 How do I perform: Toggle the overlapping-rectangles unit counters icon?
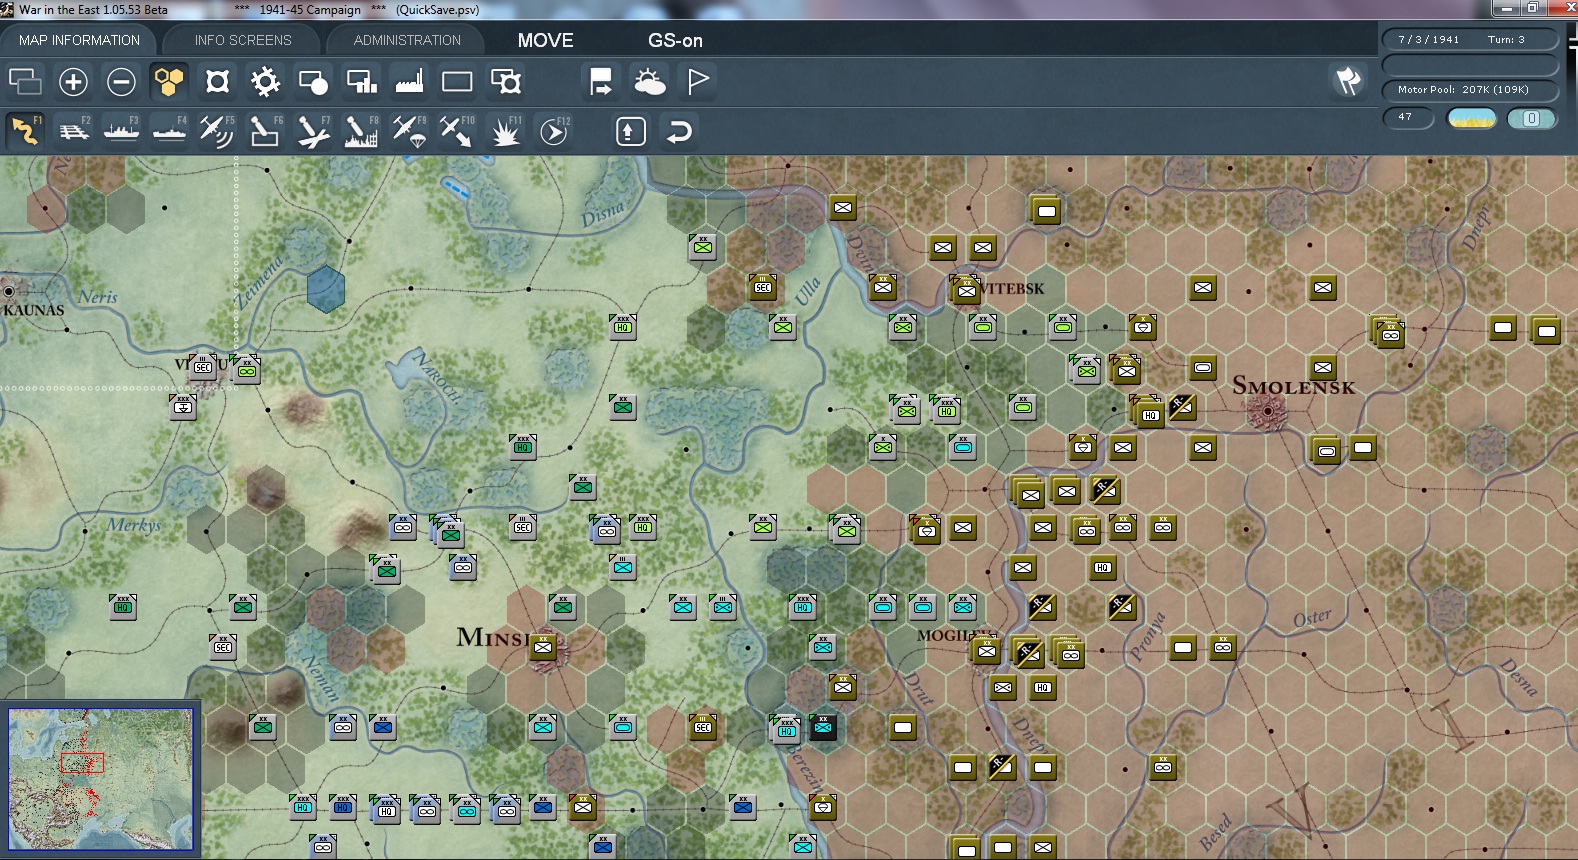[25, 82]
